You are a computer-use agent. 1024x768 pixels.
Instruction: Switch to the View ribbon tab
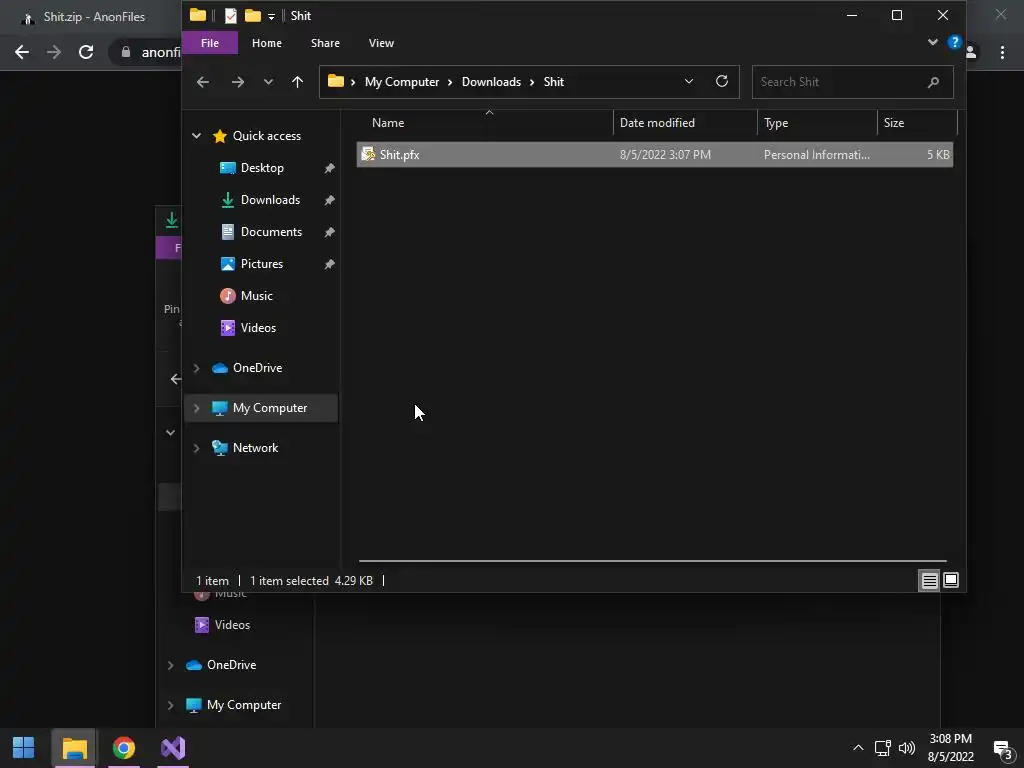tap(381, 43)
